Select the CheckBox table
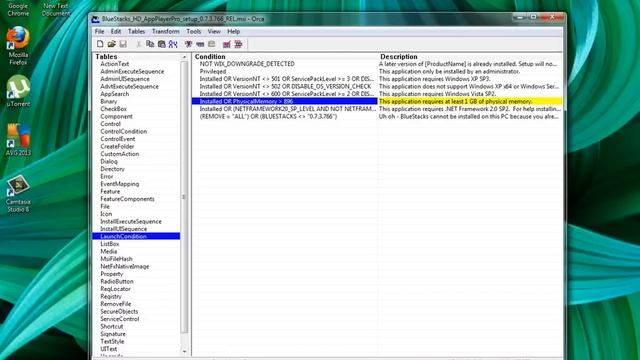 113,109
